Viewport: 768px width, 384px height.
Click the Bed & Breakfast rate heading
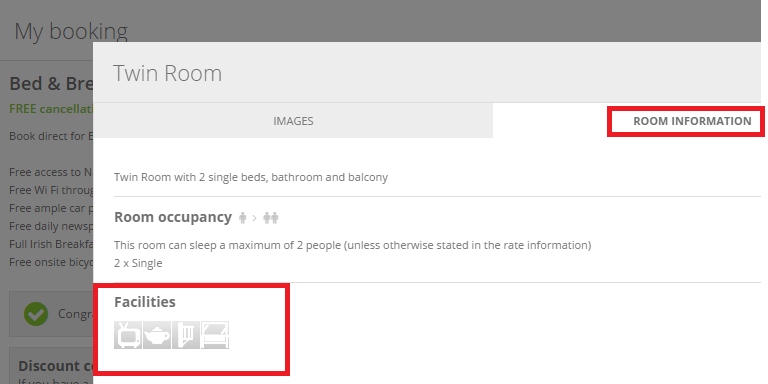pyautogui.click(x=51, y=84)
